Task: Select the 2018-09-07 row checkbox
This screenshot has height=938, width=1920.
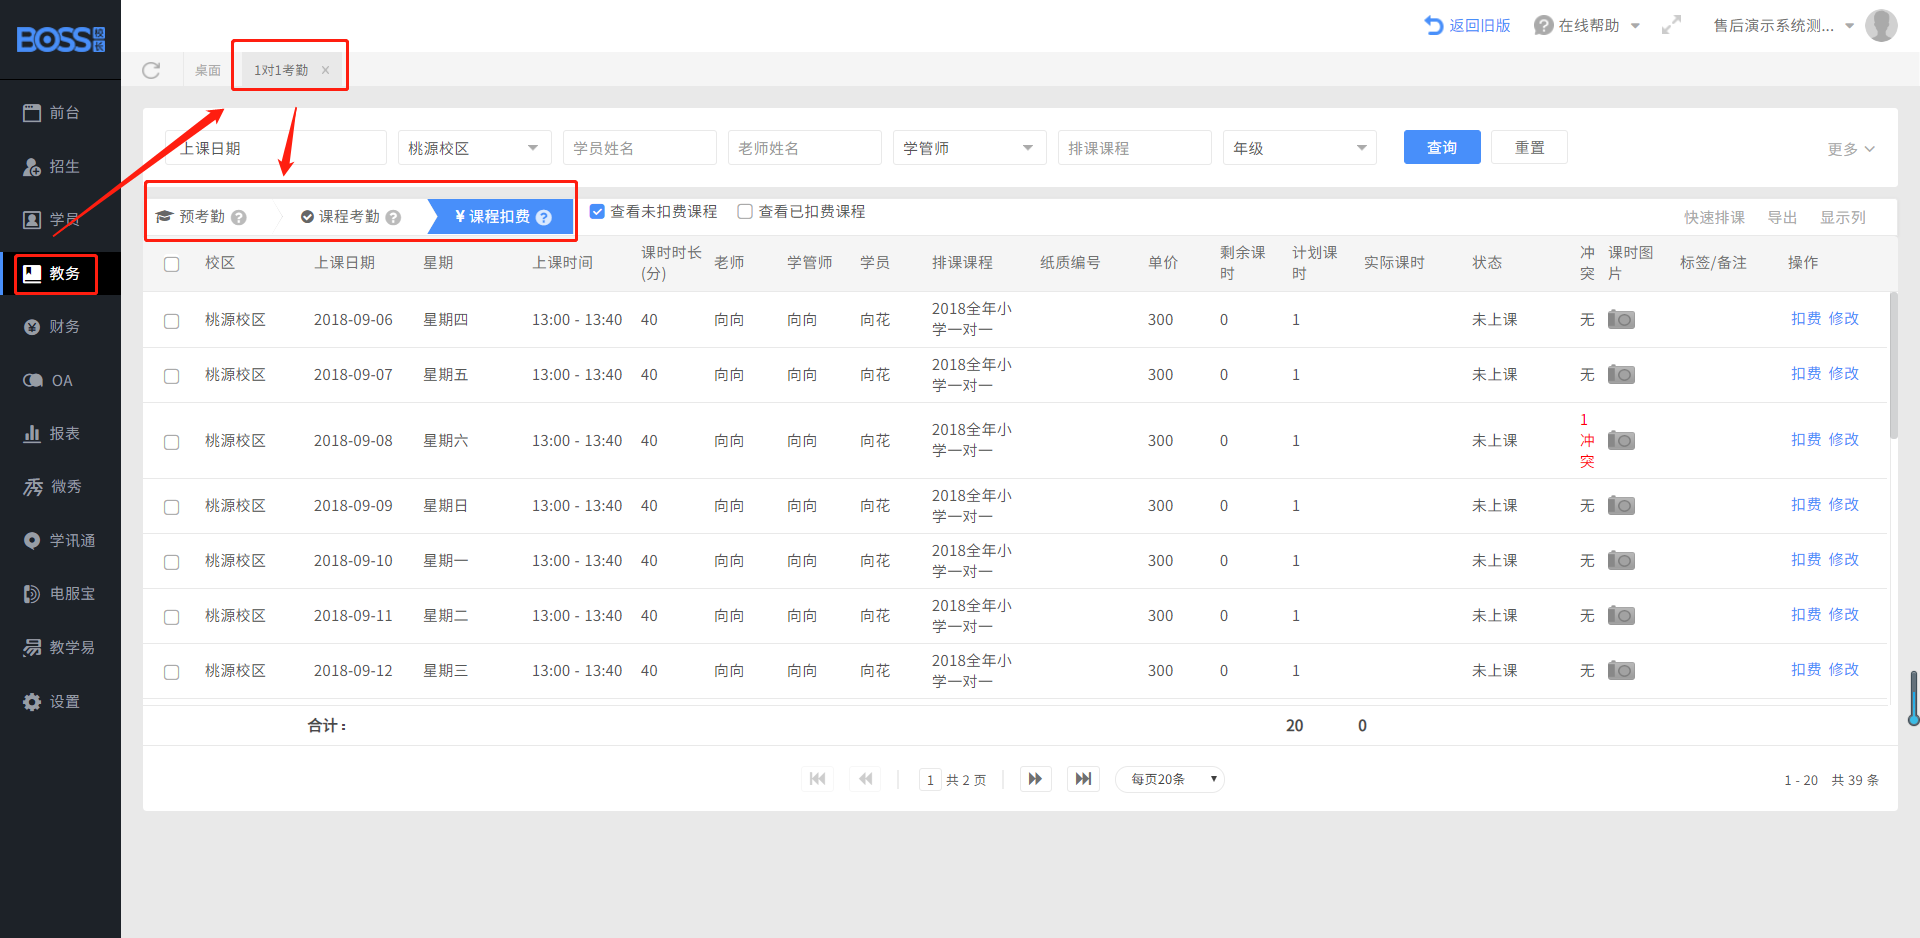Action: (172, 376)
